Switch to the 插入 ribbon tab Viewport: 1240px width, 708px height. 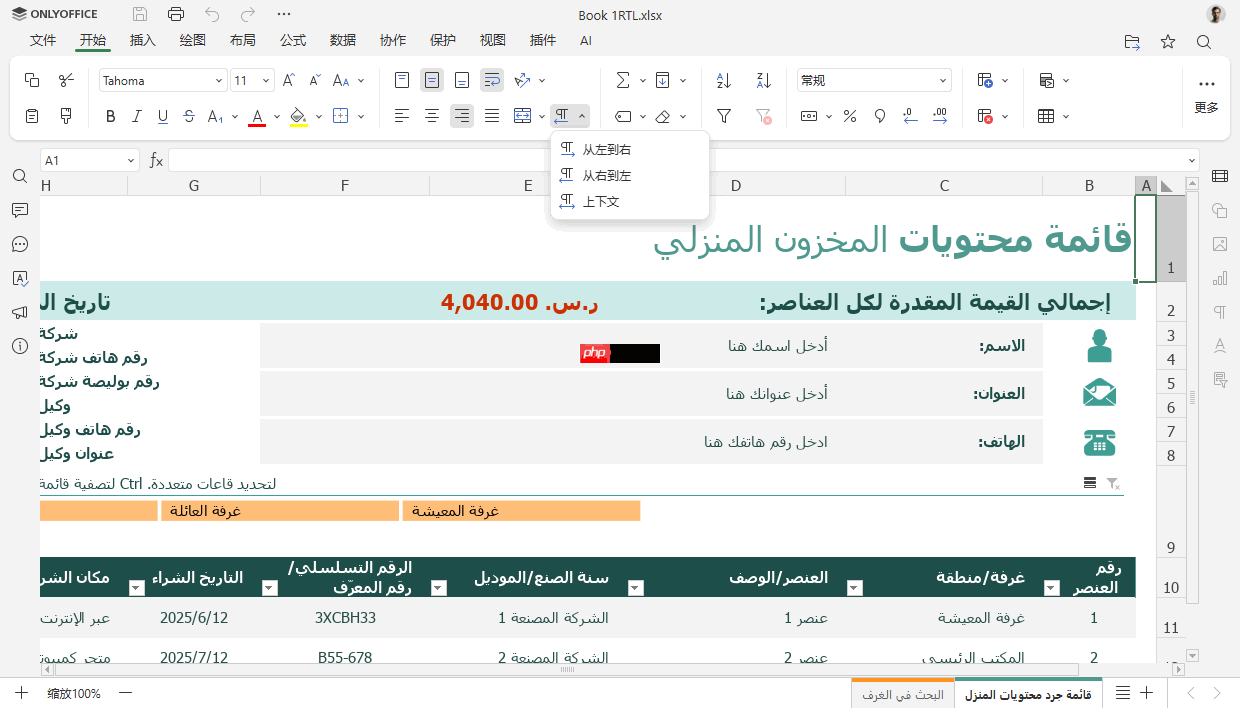point(141,41)
